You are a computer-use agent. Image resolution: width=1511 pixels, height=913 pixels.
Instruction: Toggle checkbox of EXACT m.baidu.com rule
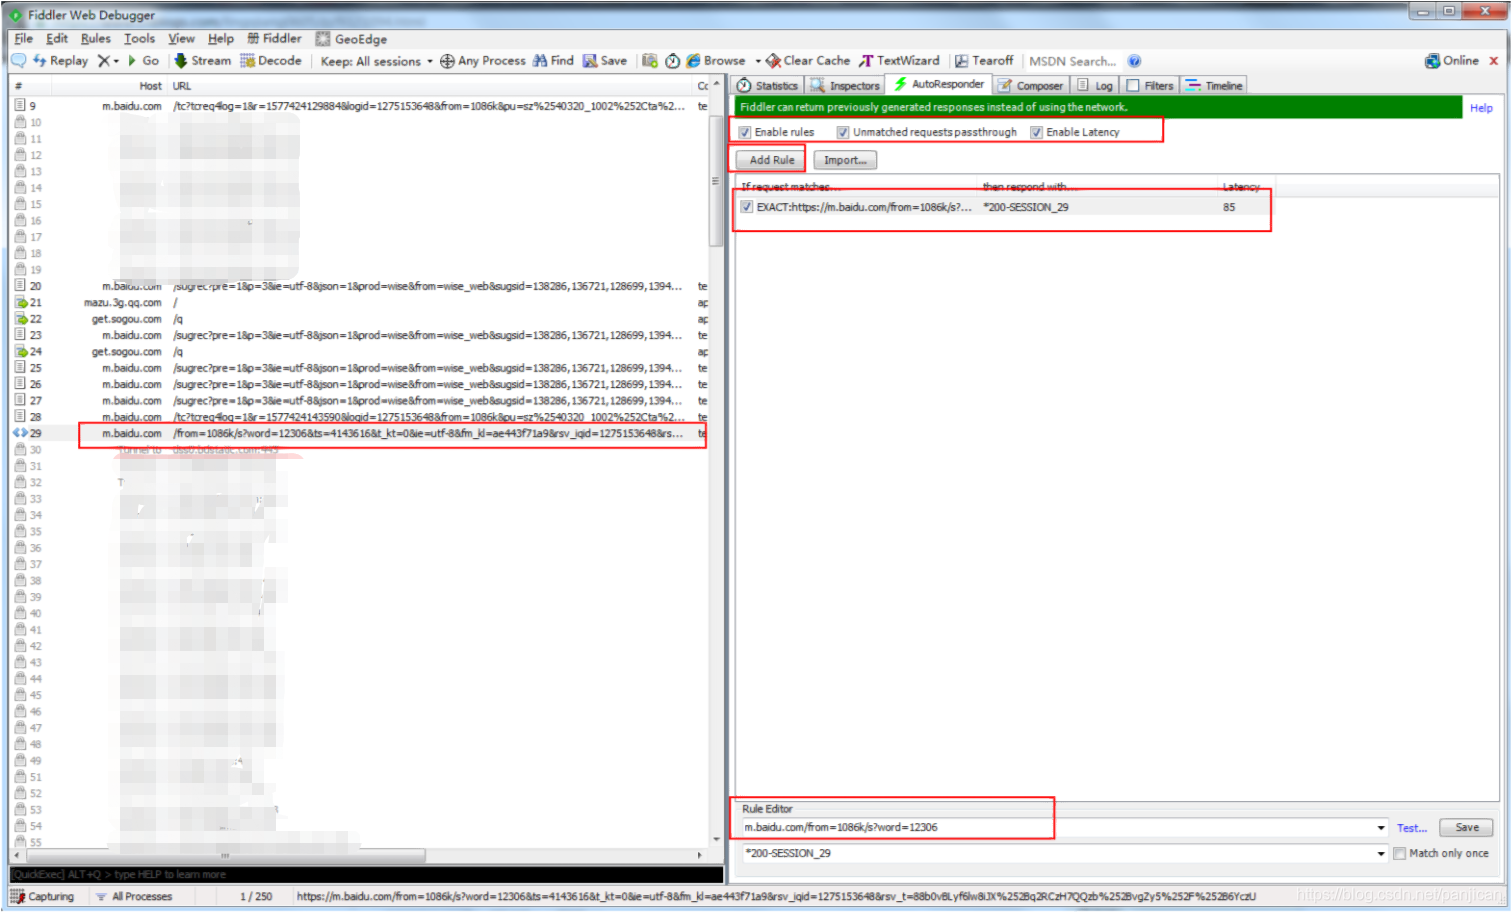coord(747,207)
